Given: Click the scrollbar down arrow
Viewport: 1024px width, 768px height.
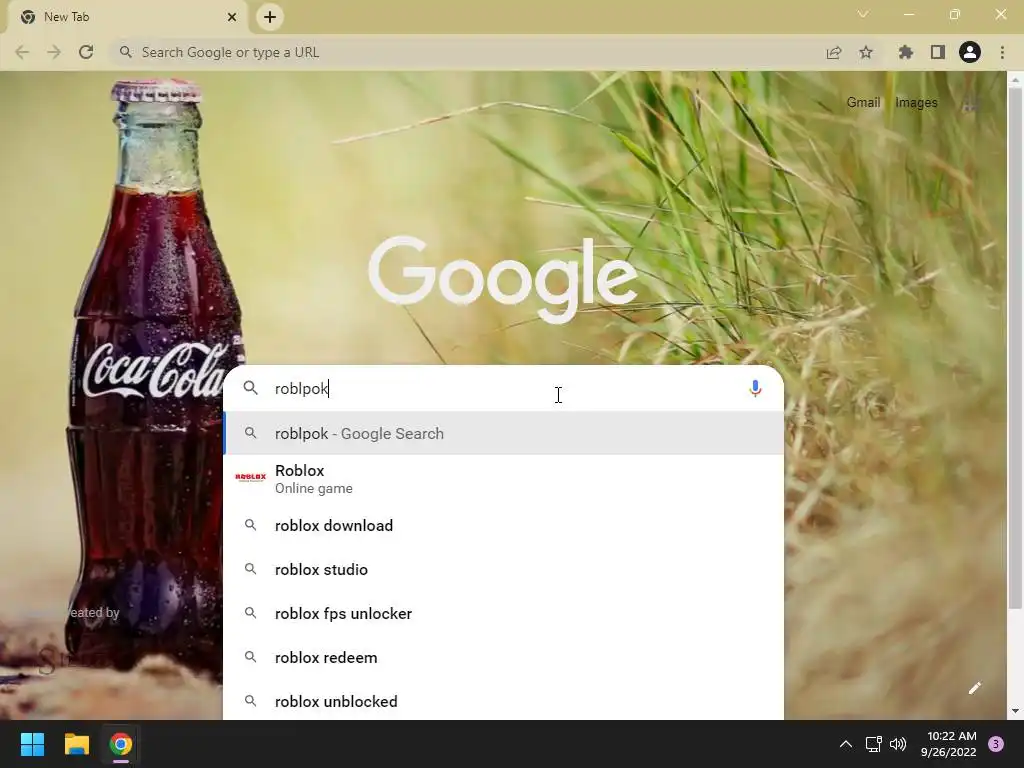Looking at the screenshot, I should click(x=1015, y=711).
